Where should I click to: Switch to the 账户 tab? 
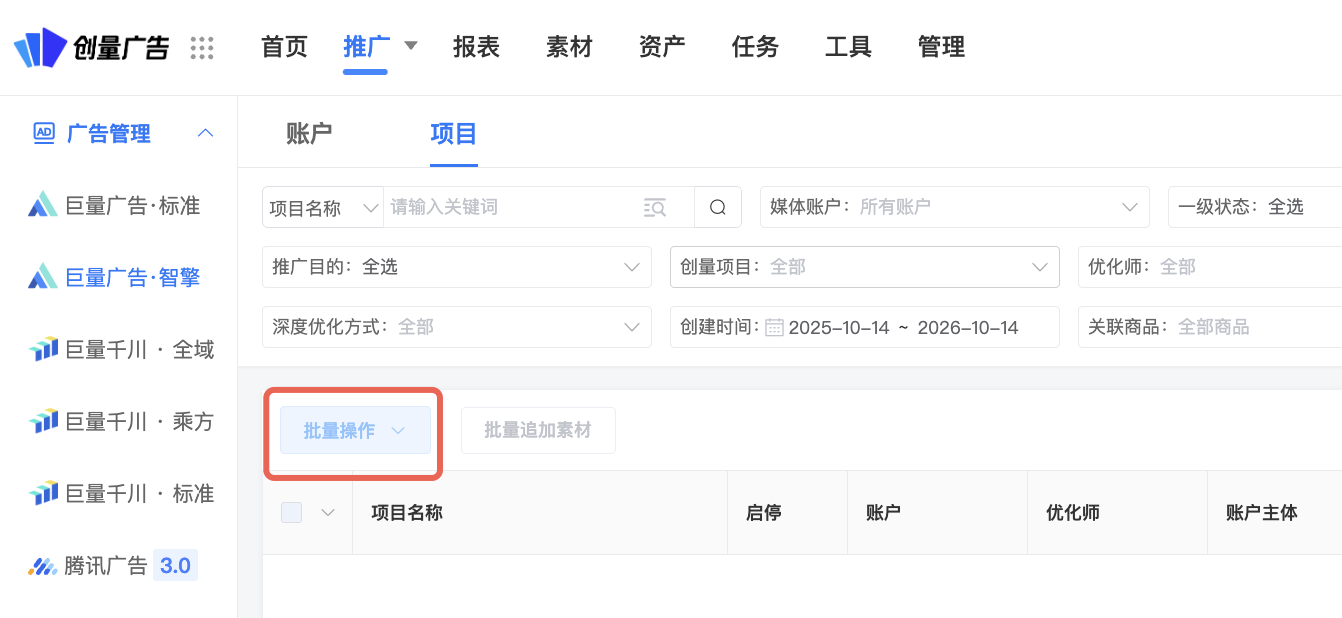[x=309, y=133]
